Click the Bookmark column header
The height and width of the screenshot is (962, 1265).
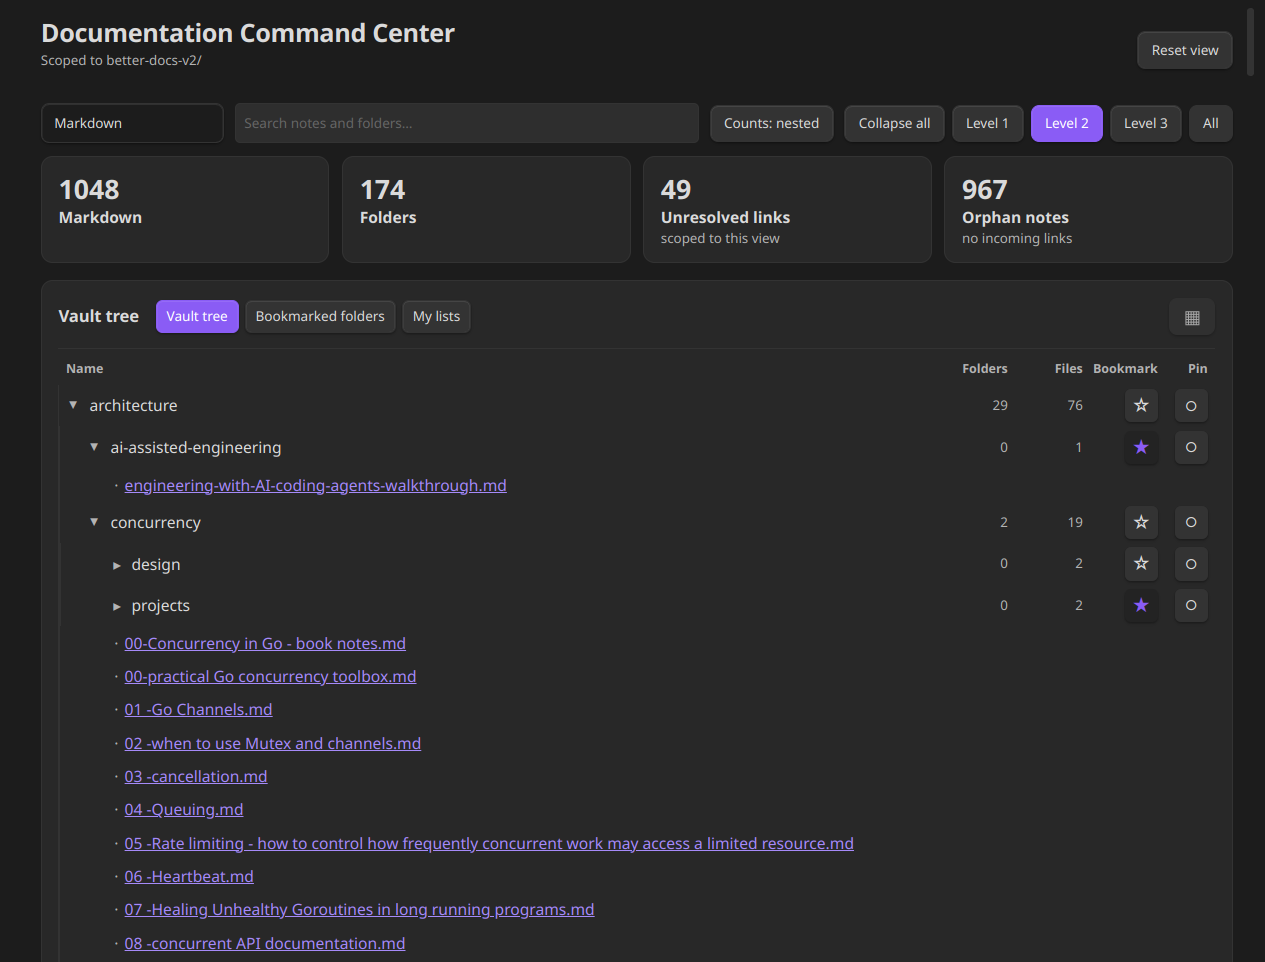tap(1125, 368)
